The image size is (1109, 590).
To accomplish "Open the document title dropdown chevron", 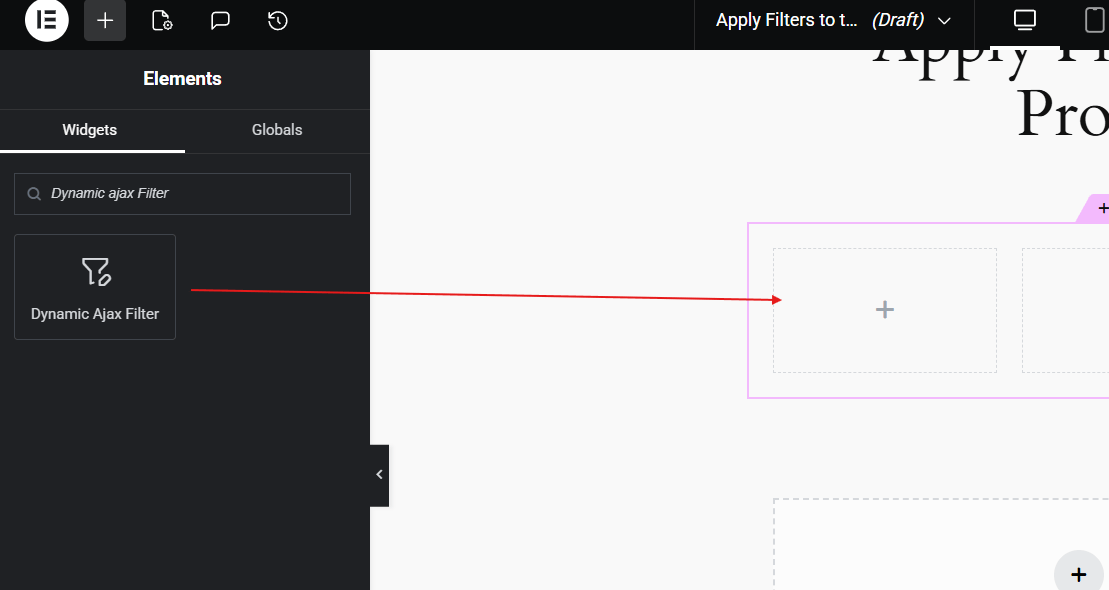I will pos(944,20).
